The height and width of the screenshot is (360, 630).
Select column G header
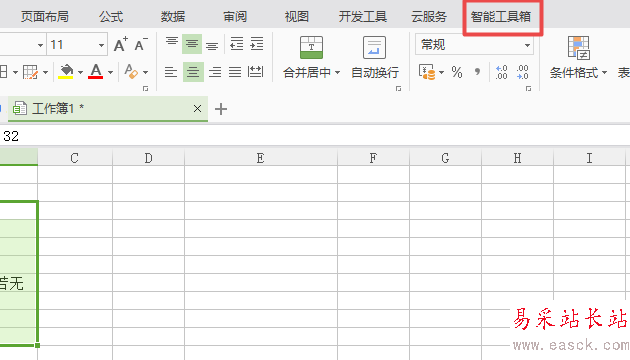click(x=445, y=158)
